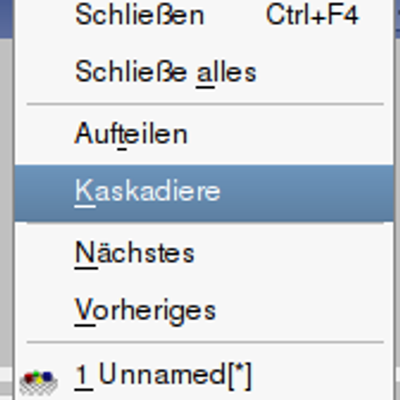Cascade the open windows via Kaskadiere
The image size is (400, 400).
[x=204, y=193]
